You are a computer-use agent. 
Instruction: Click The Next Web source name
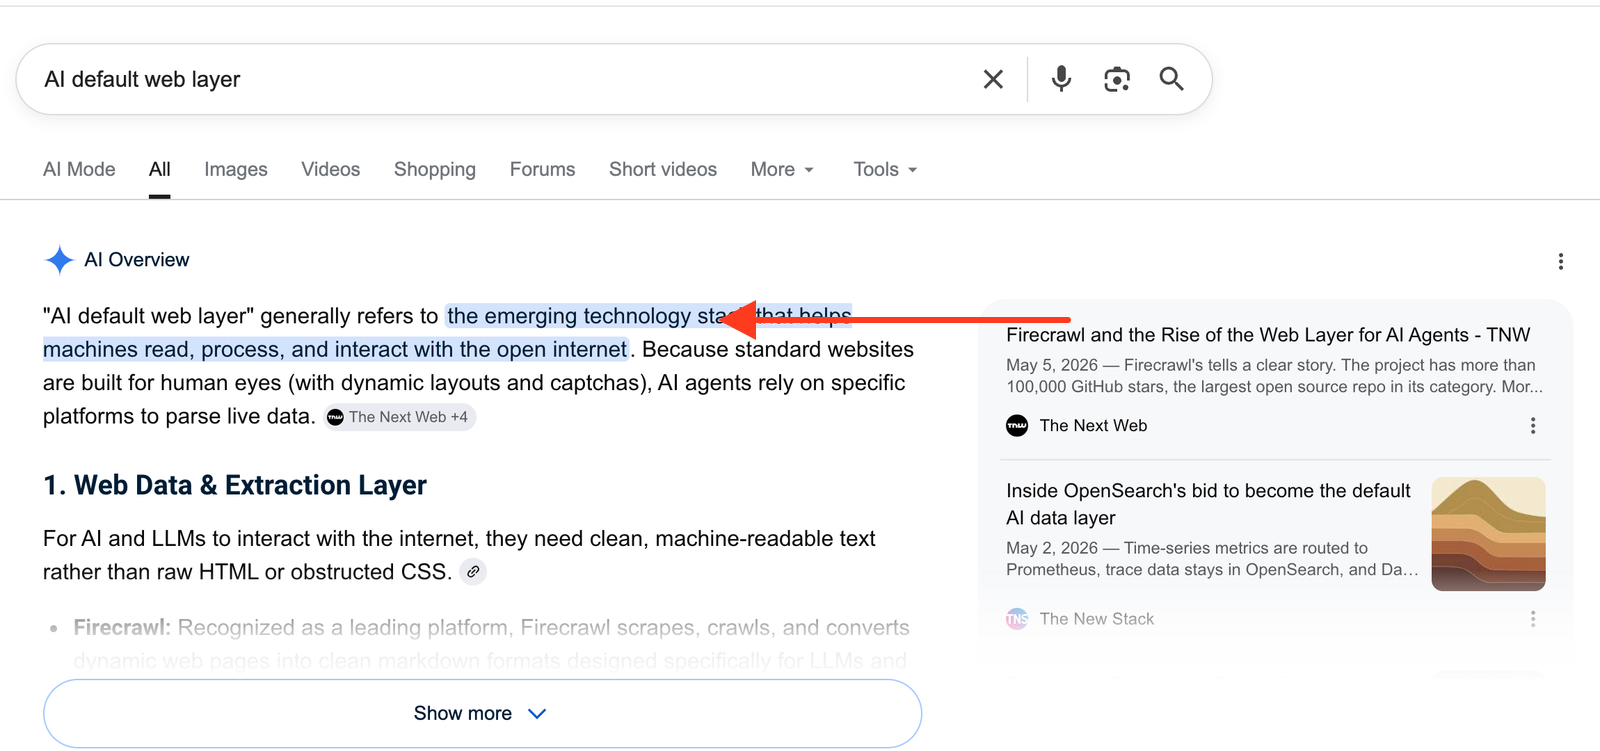[1093, 426]
